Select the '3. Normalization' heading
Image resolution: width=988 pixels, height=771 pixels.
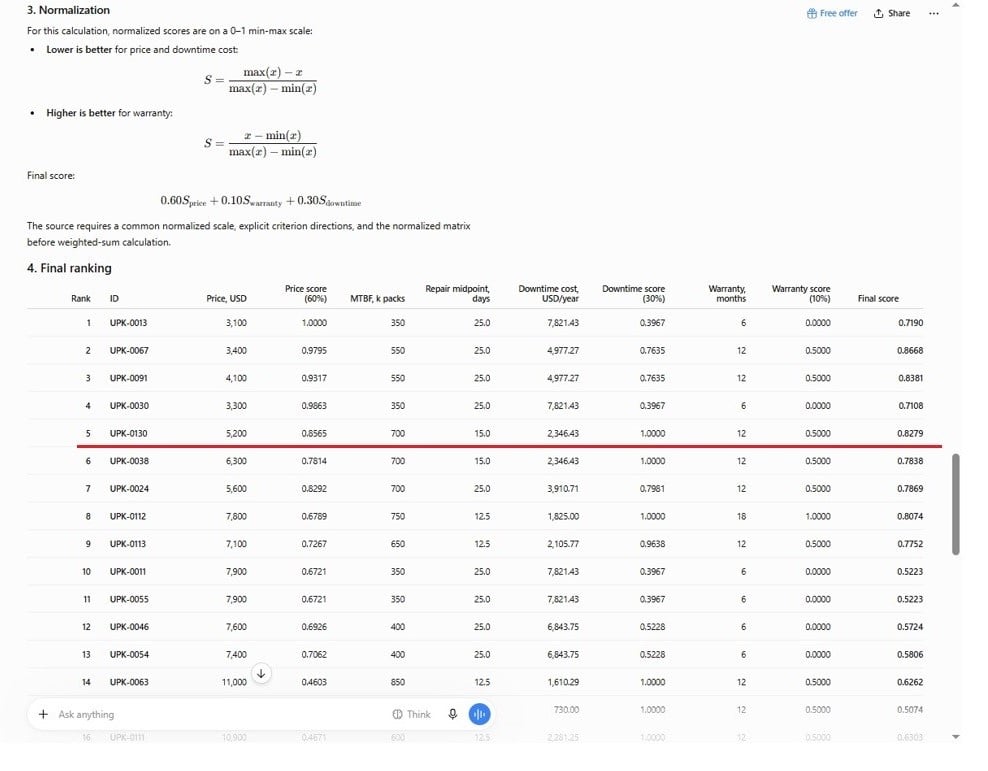pos(68,10)
